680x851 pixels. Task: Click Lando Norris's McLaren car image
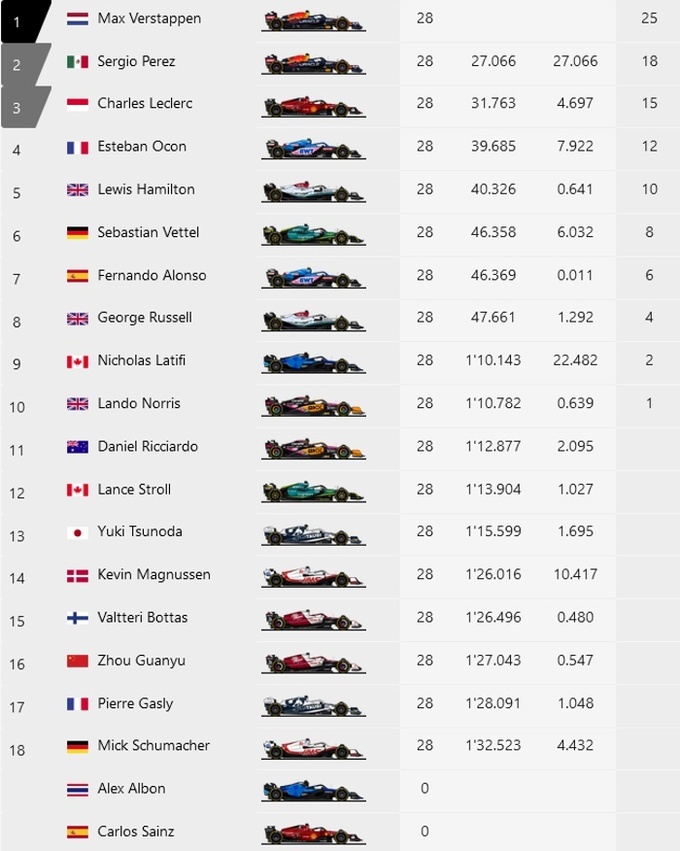[x=313, y=405]
